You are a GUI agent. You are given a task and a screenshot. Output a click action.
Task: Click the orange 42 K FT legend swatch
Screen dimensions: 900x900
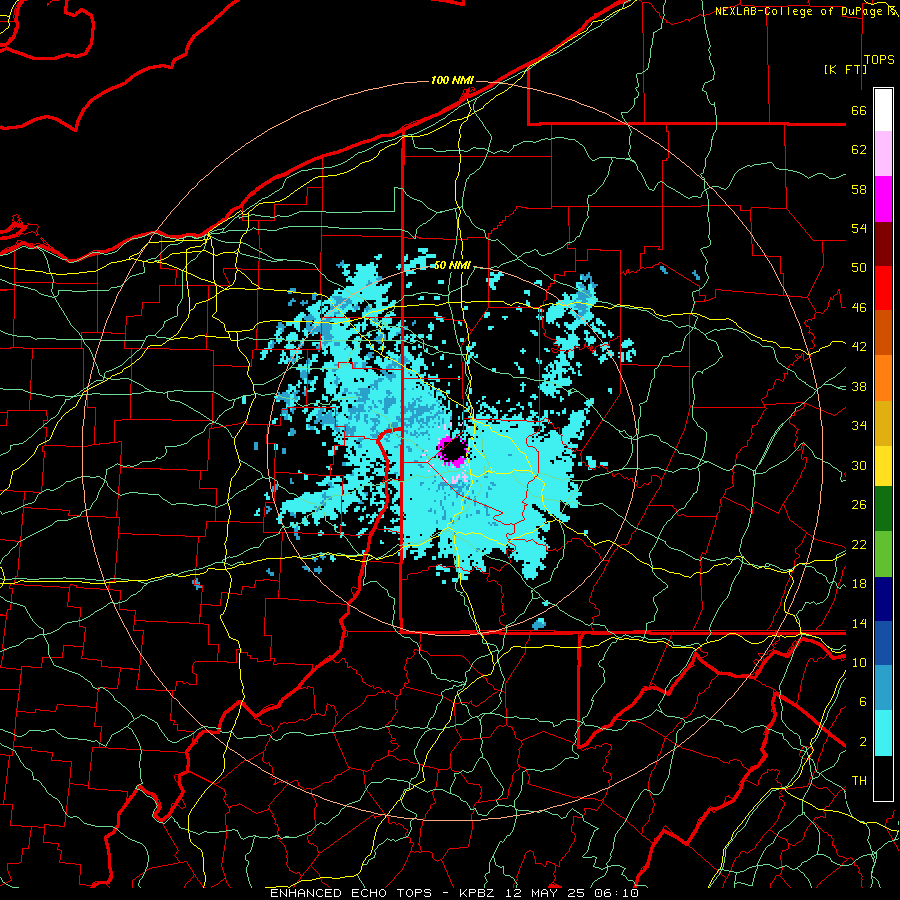(883, 378)
